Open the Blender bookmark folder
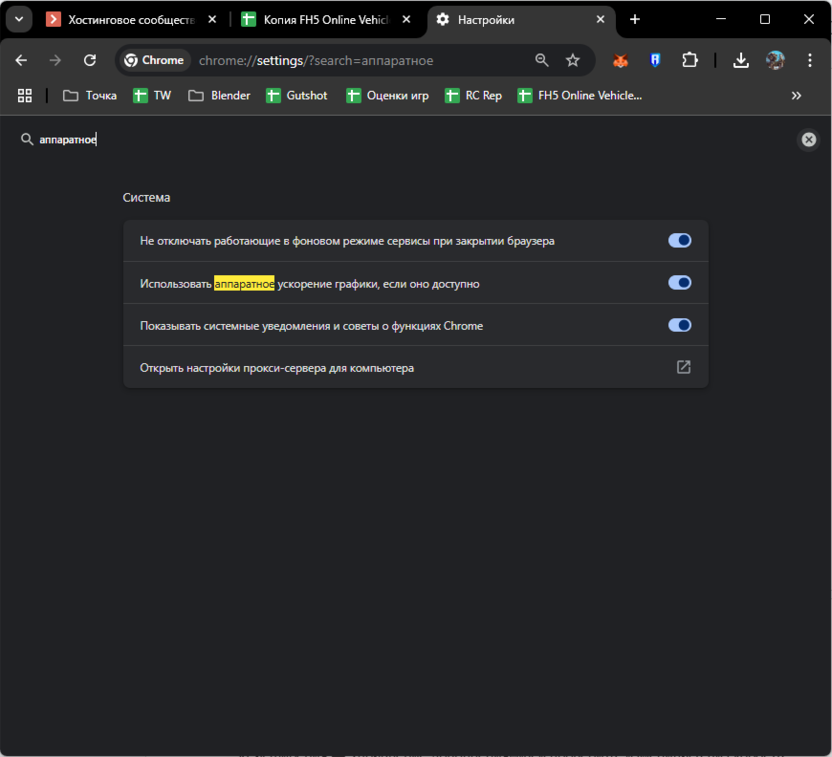832x757 pixels. point(219,95)
